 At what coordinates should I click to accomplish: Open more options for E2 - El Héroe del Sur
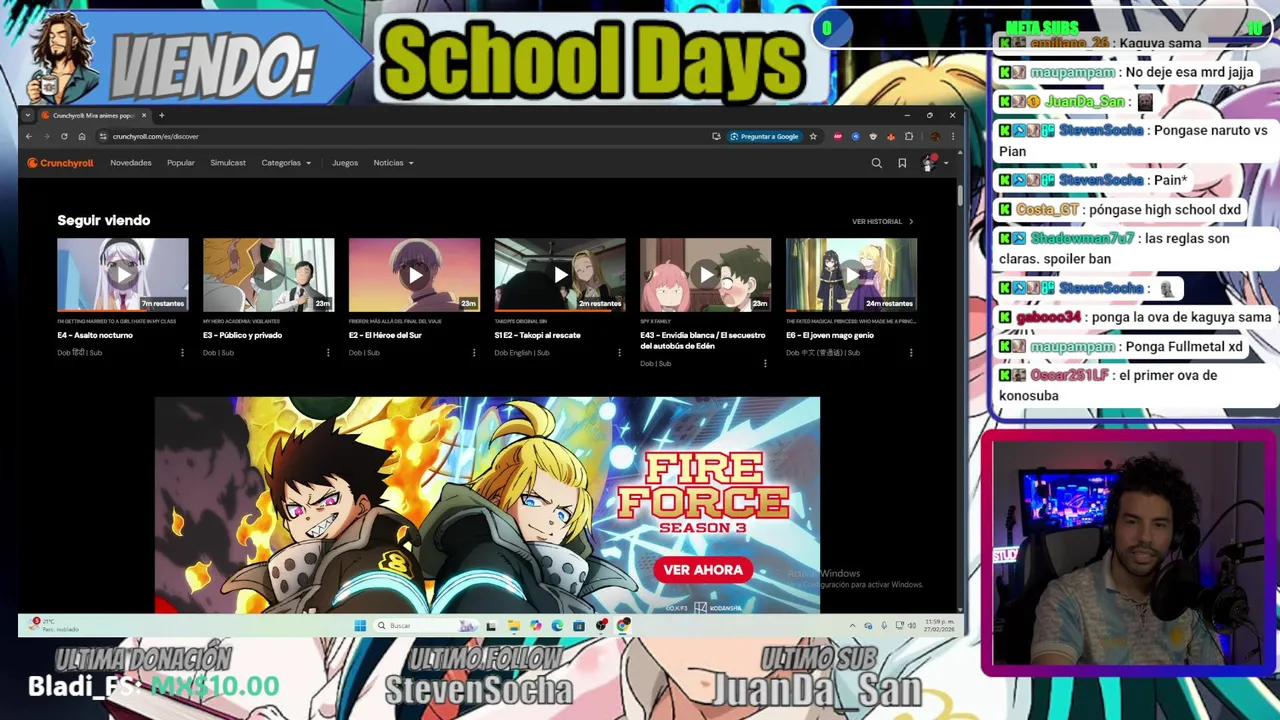(474, 353)
